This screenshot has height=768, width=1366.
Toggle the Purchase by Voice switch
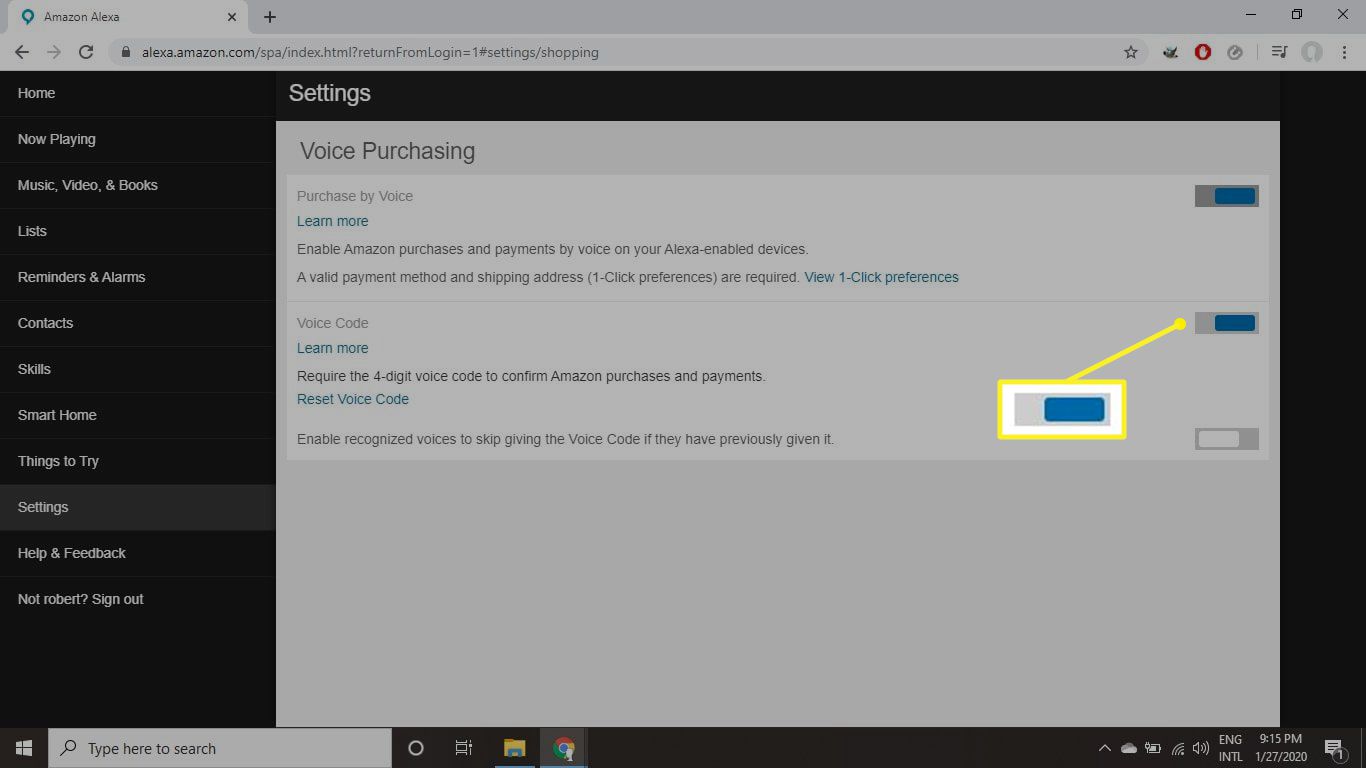[x=1227, y=196]
